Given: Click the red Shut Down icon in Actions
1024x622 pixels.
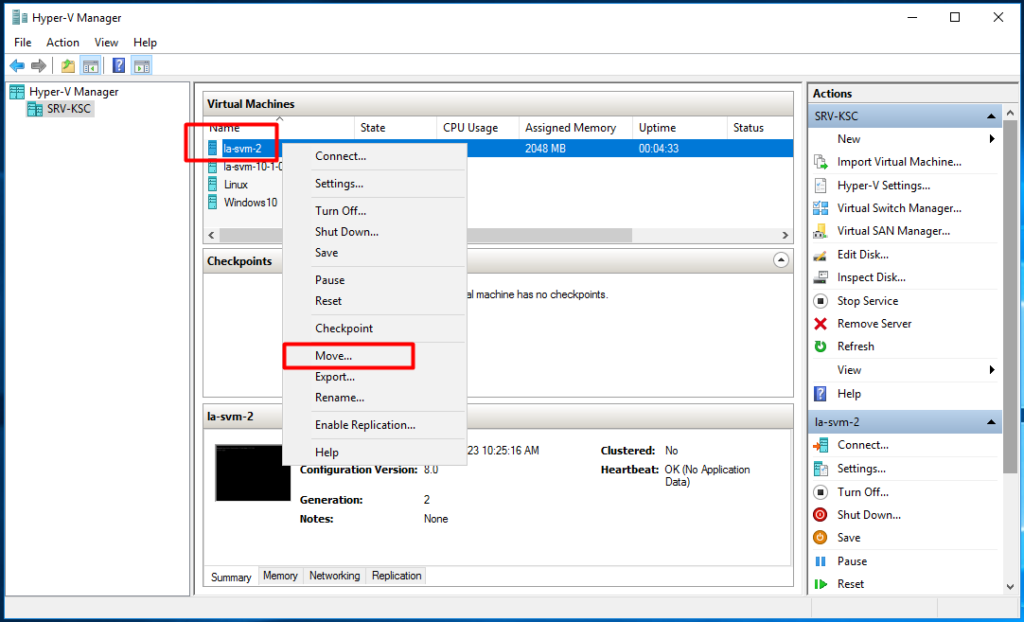Looking at the screenshot, I should [x=820, y=515].
